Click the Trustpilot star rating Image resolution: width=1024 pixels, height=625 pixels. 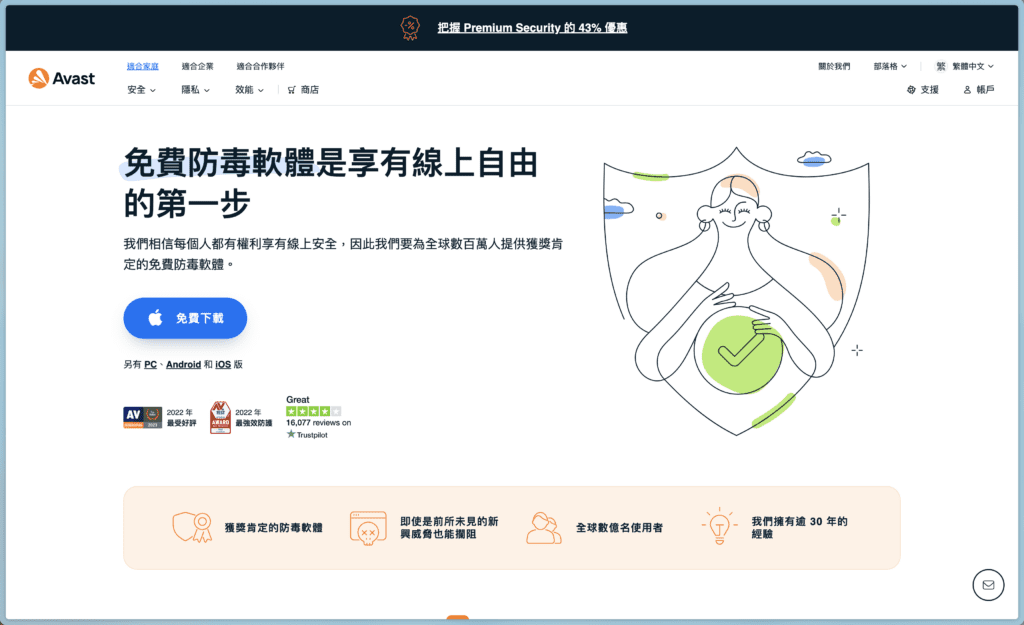tap(313, 410)
